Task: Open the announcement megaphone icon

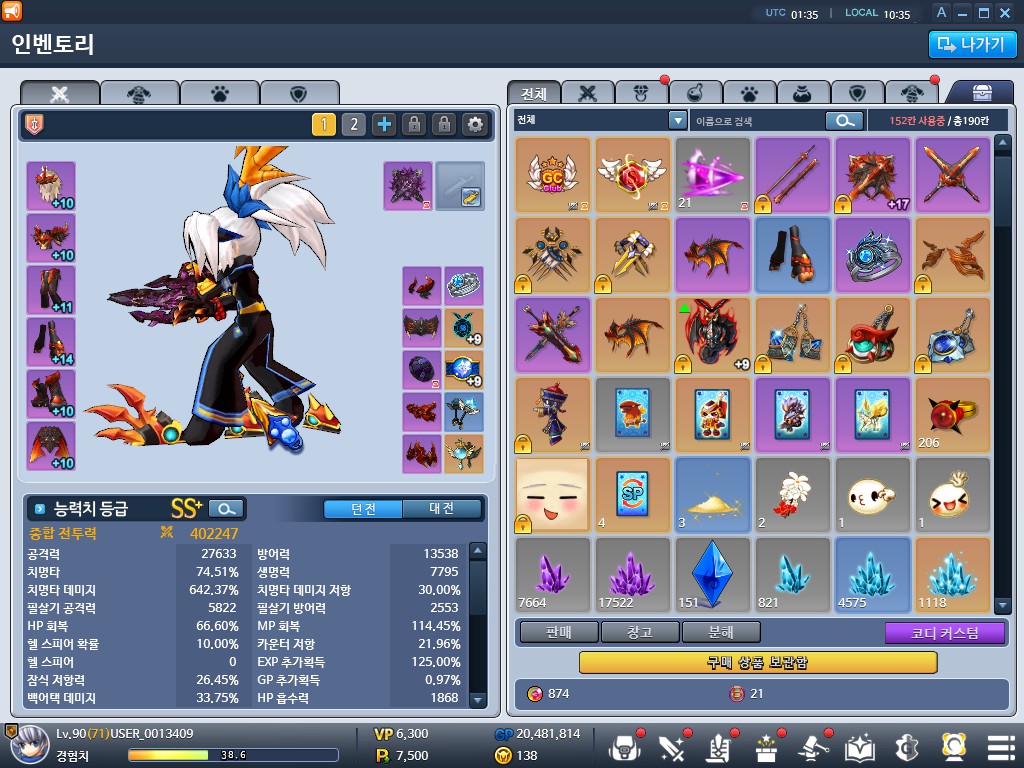Action: pos(12,10)
